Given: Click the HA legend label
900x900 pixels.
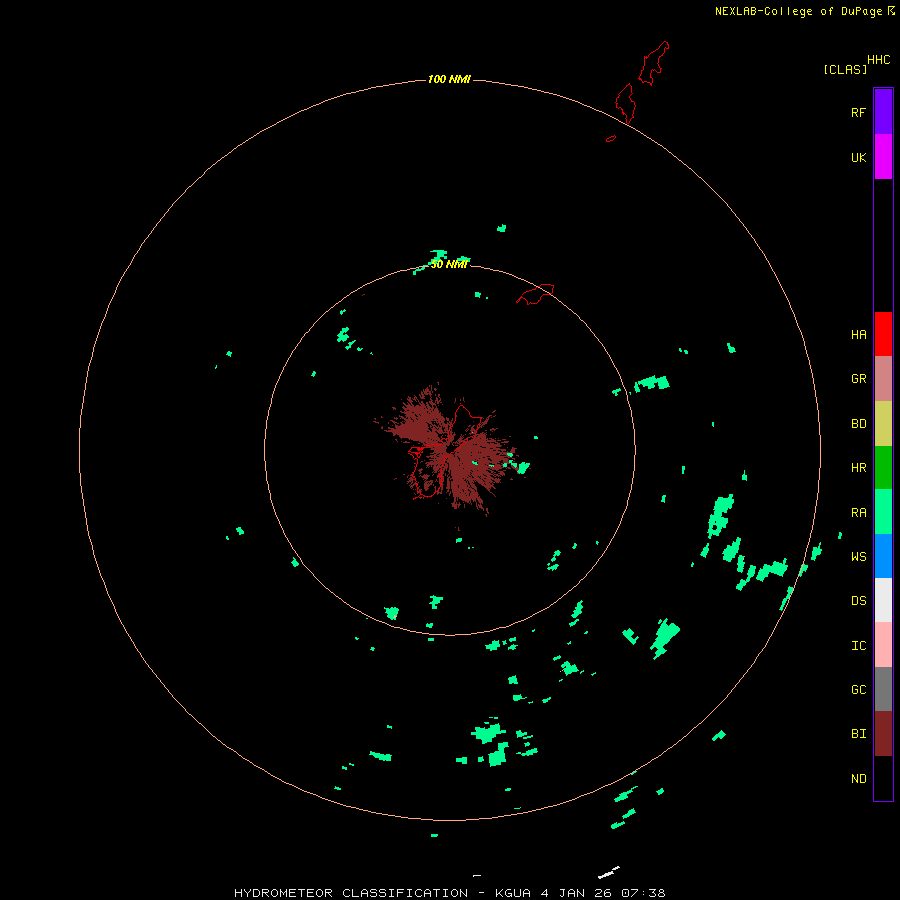Looking at the screenshot, I should (x=858, y=335).
